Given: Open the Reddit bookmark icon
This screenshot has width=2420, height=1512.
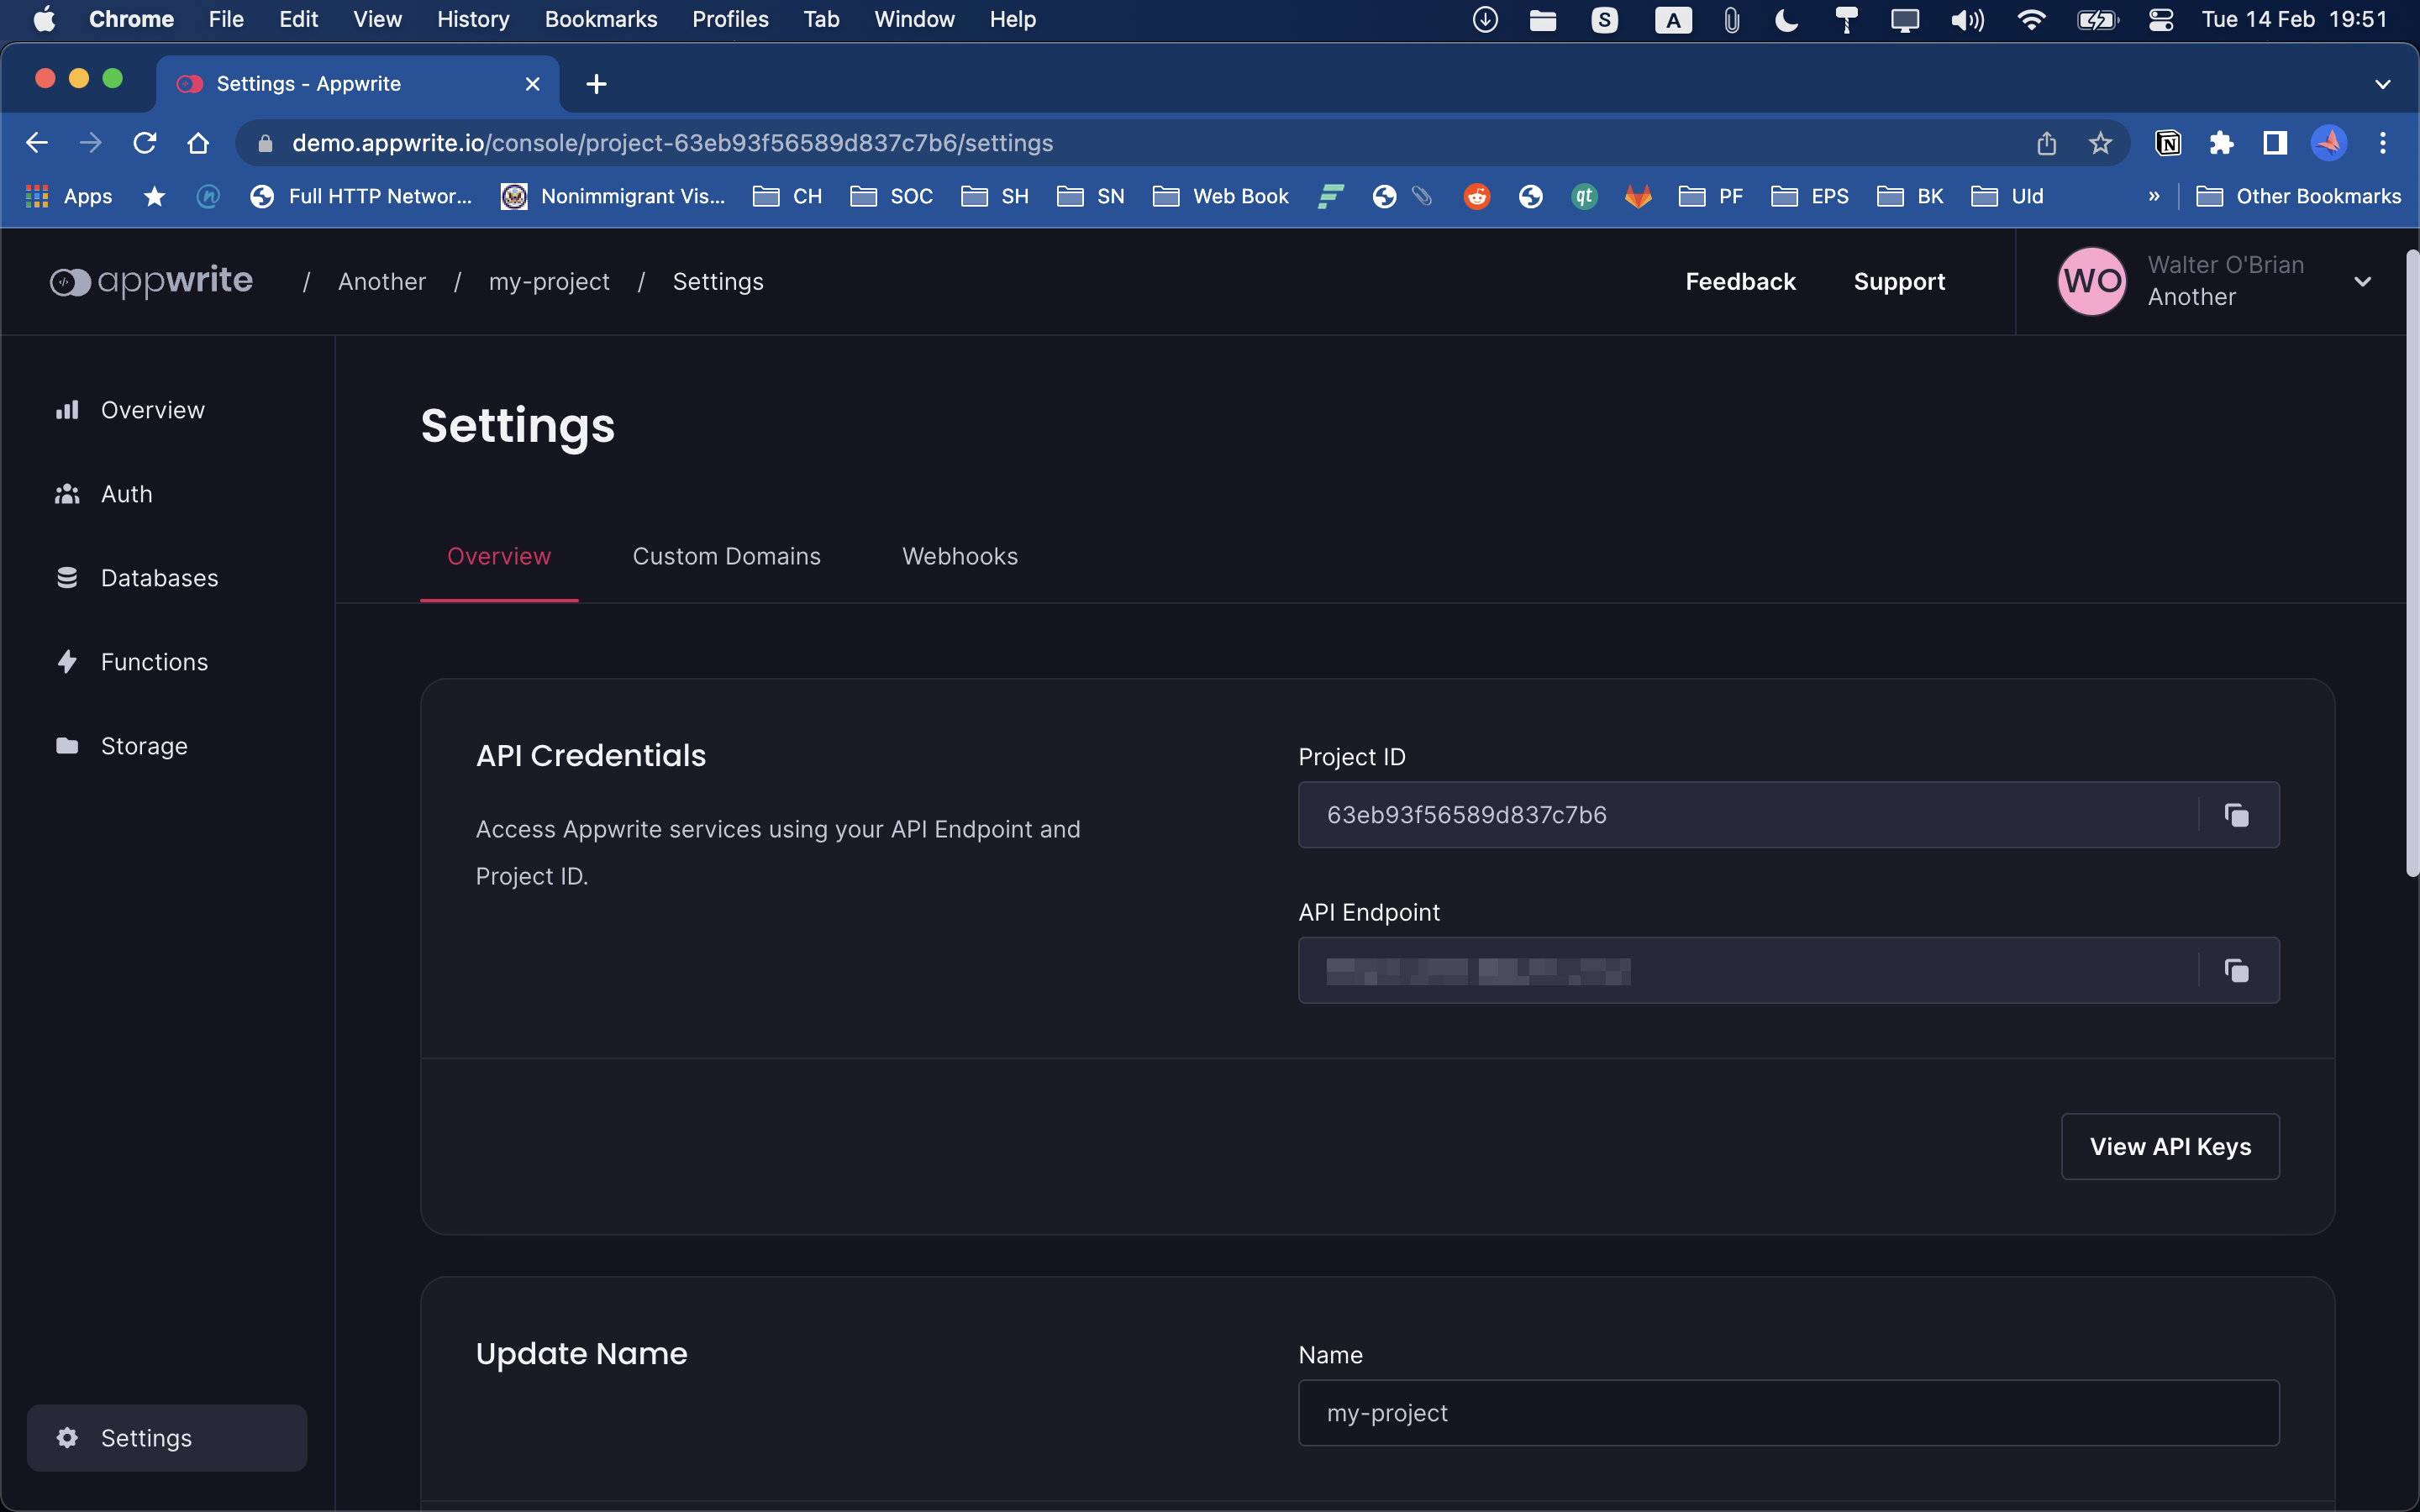Looking at the screenshot, I should (x=1476, y=196).
